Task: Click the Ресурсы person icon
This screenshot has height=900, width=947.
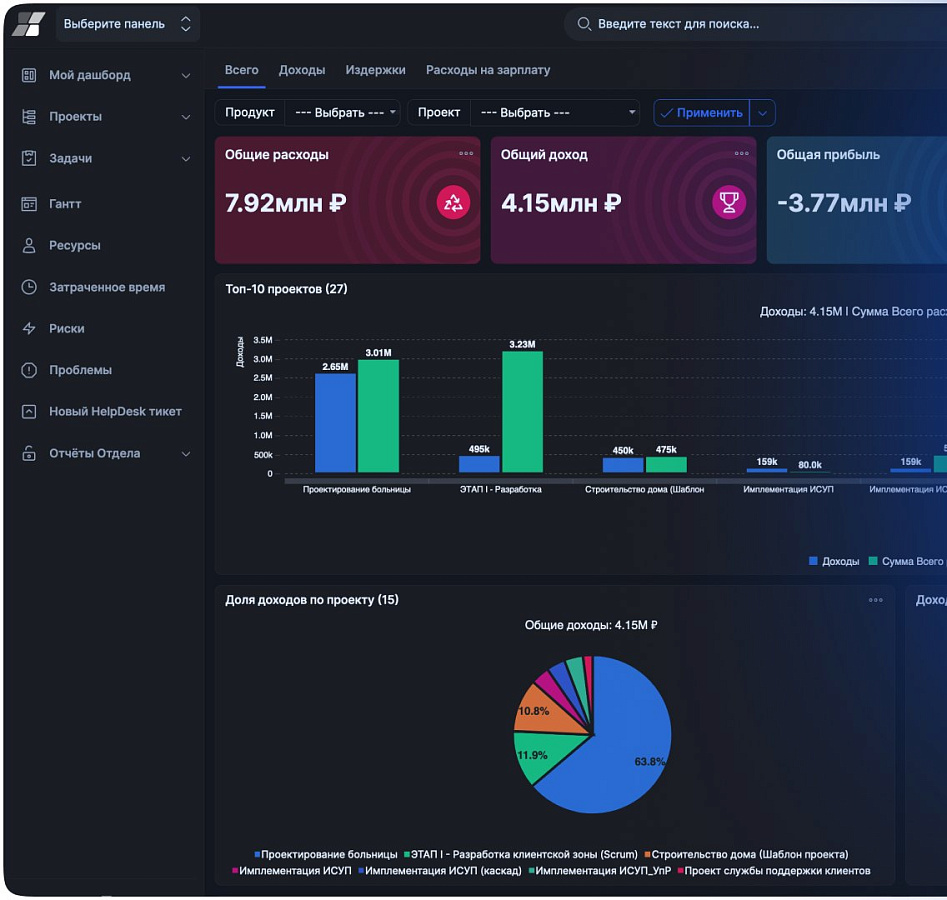Action: [x=28, y=245]
